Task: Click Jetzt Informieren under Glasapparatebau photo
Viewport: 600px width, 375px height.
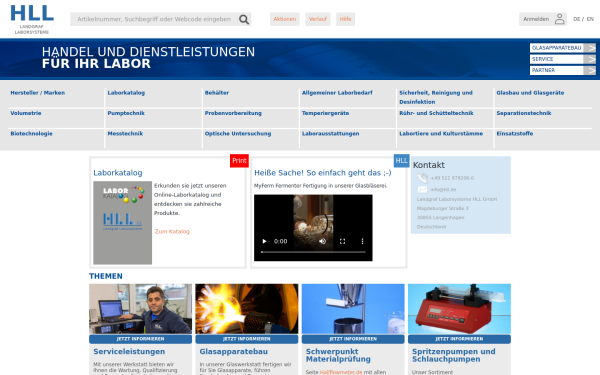Action: (x=247, y=339)
